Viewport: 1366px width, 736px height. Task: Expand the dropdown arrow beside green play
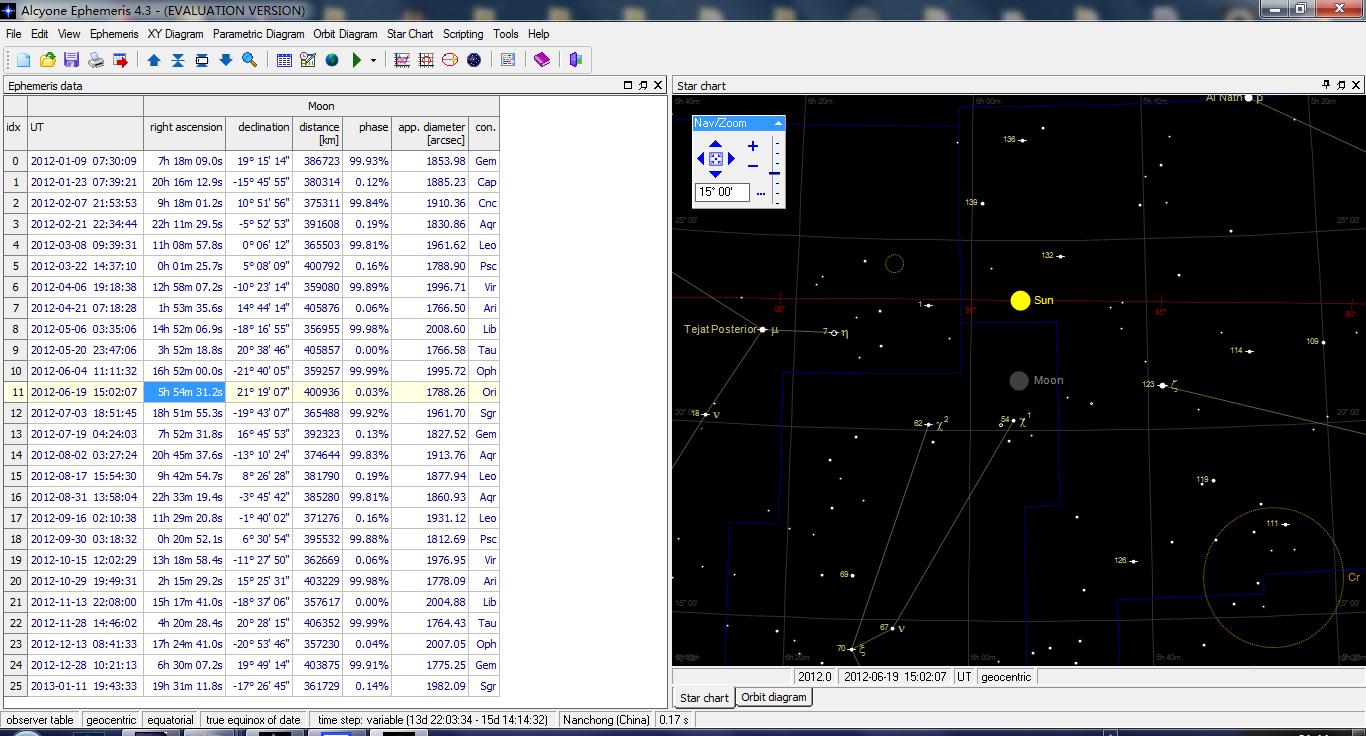pyautogui.click(x=373, y=60)
